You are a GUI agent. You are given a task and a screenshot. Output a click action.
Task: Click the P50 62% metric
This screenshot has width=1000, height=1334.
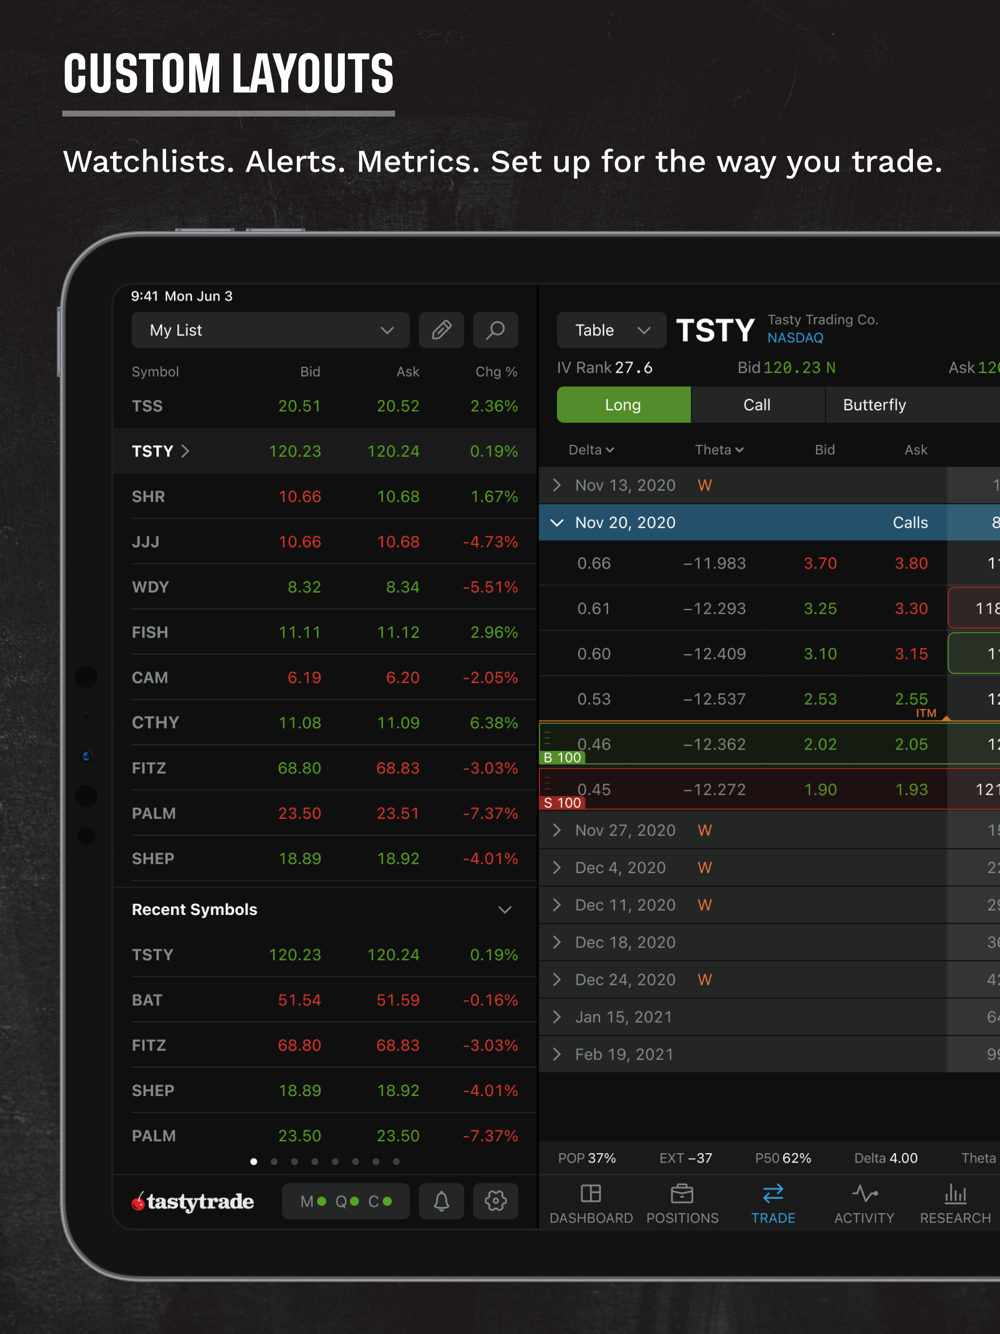783,1158
